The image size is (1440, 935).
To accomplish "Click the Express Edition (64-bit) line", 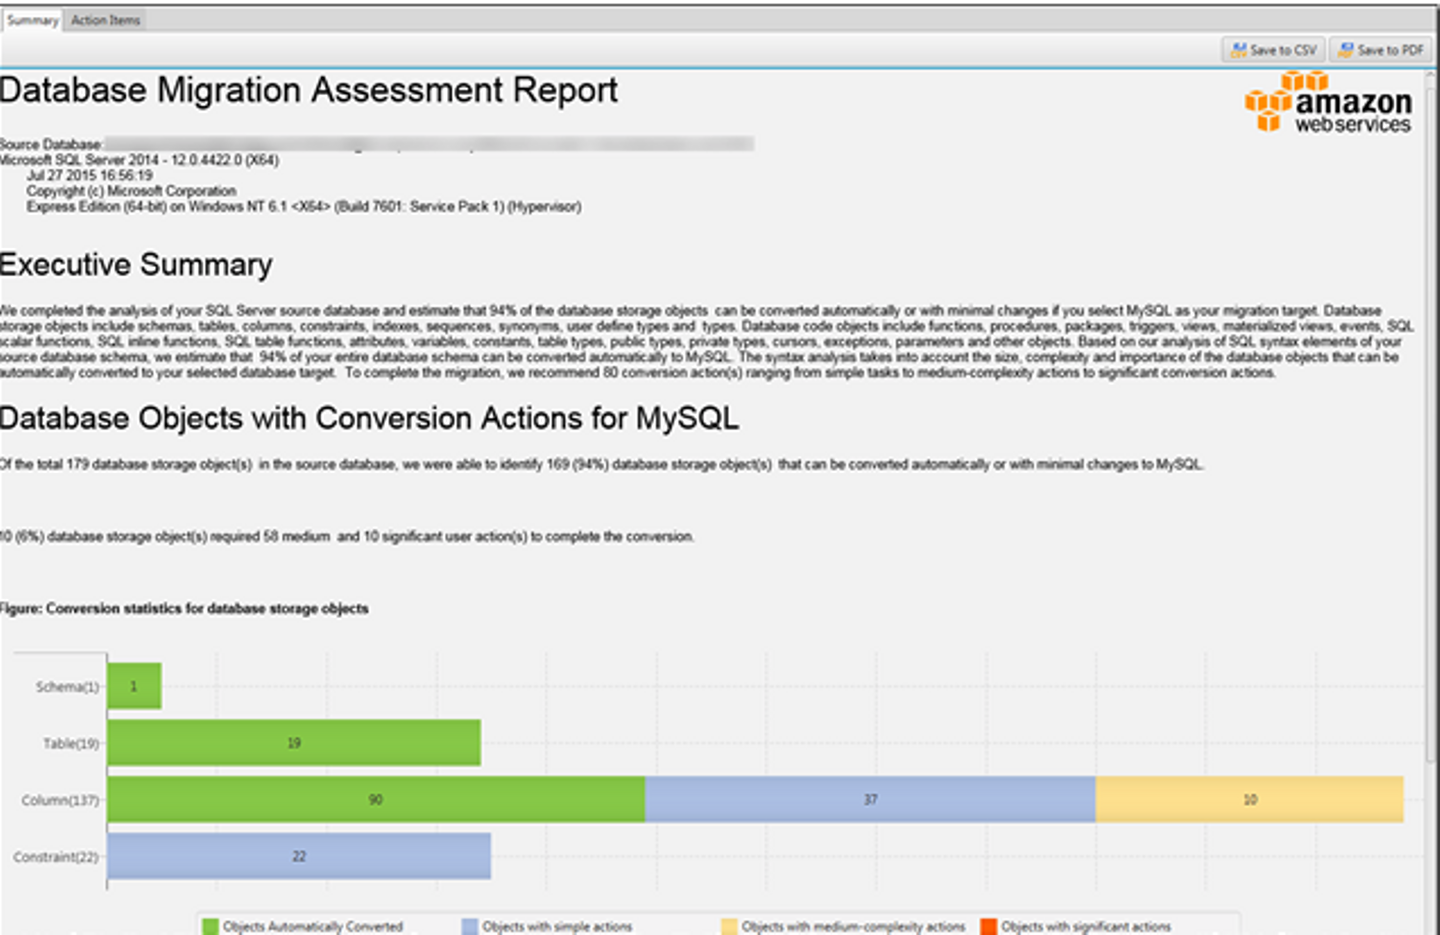I will 304,207.
